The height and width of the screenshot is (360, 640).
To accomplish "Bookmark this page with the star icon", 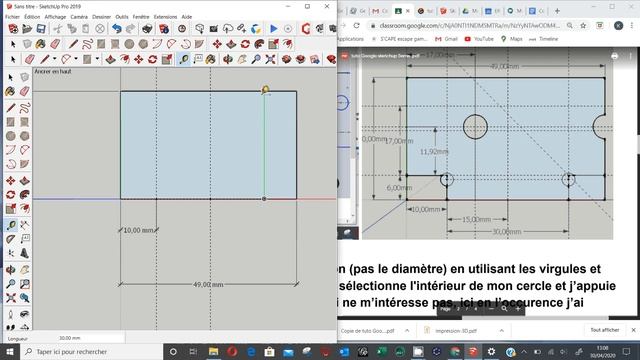I will click(x=583, y=25).
